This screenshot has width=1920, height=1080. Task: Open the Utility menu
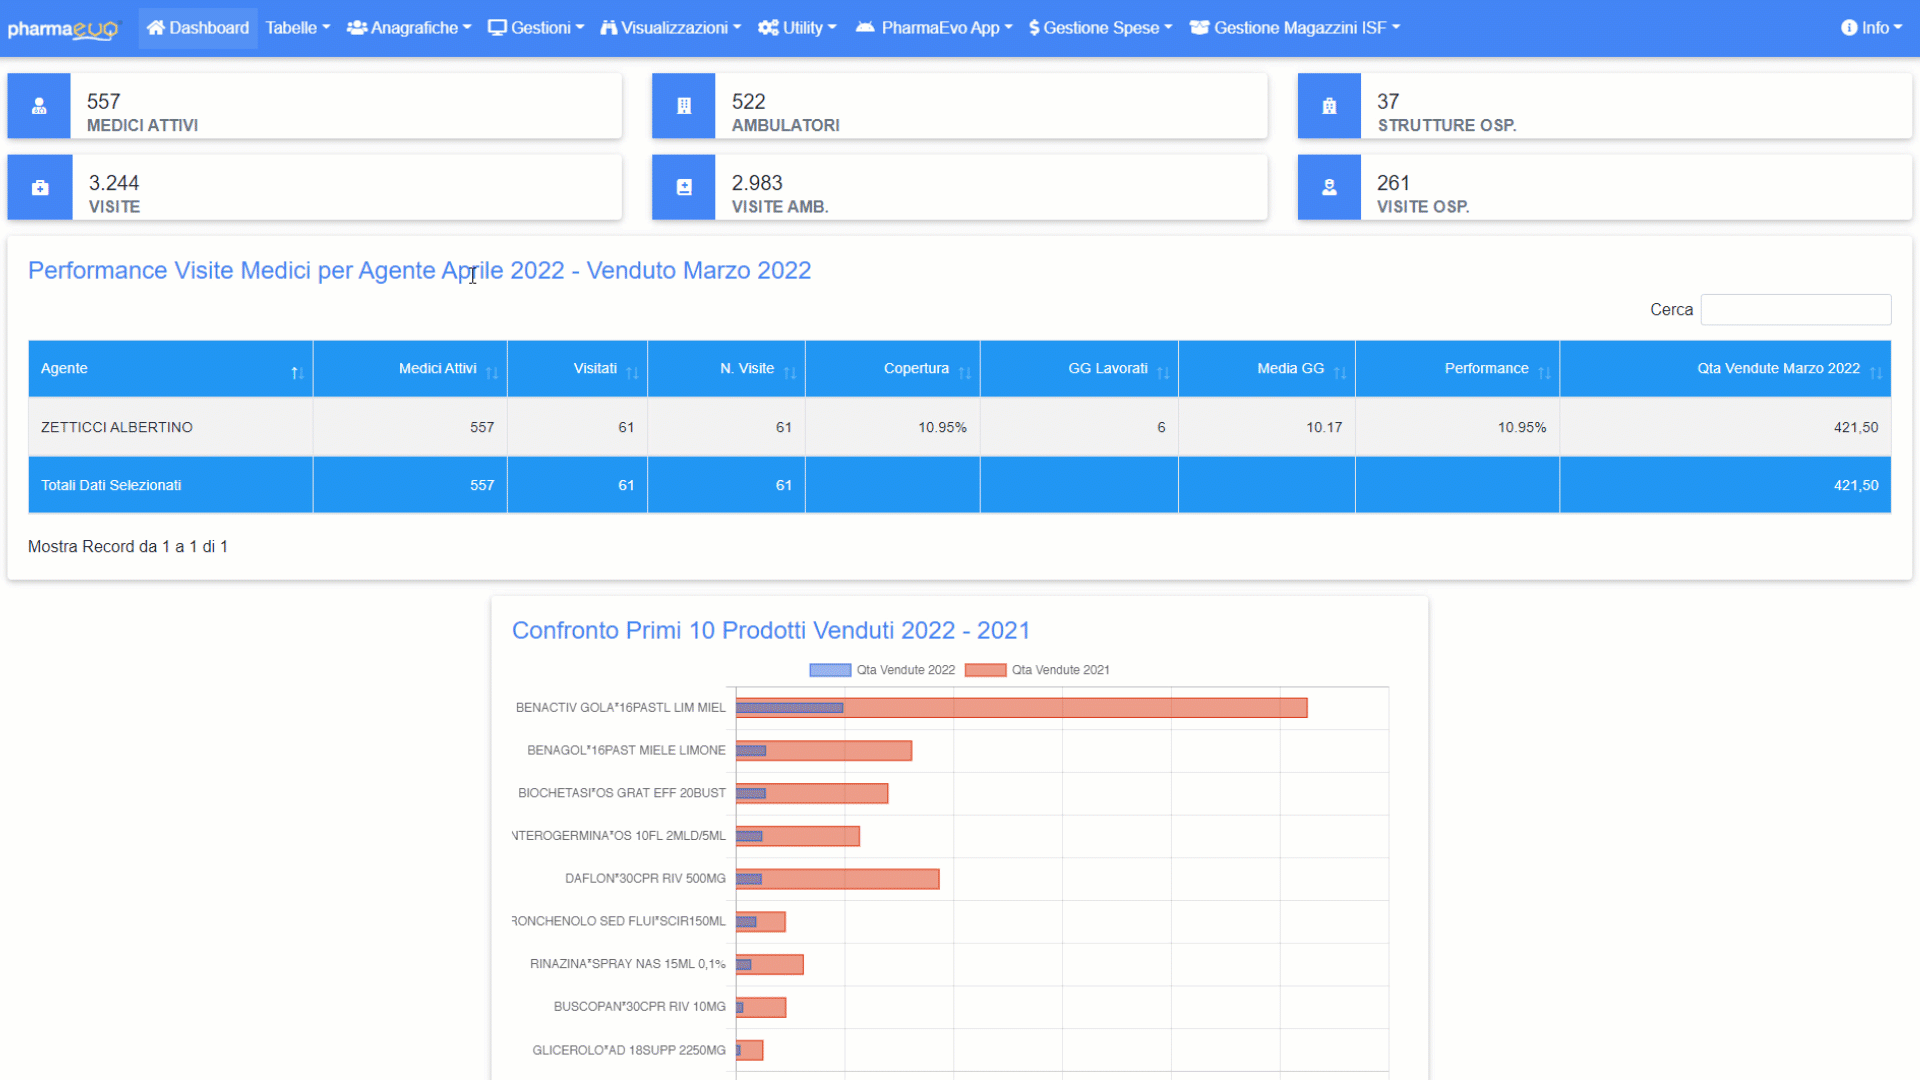pyautogui.click(x=797, y=28)
